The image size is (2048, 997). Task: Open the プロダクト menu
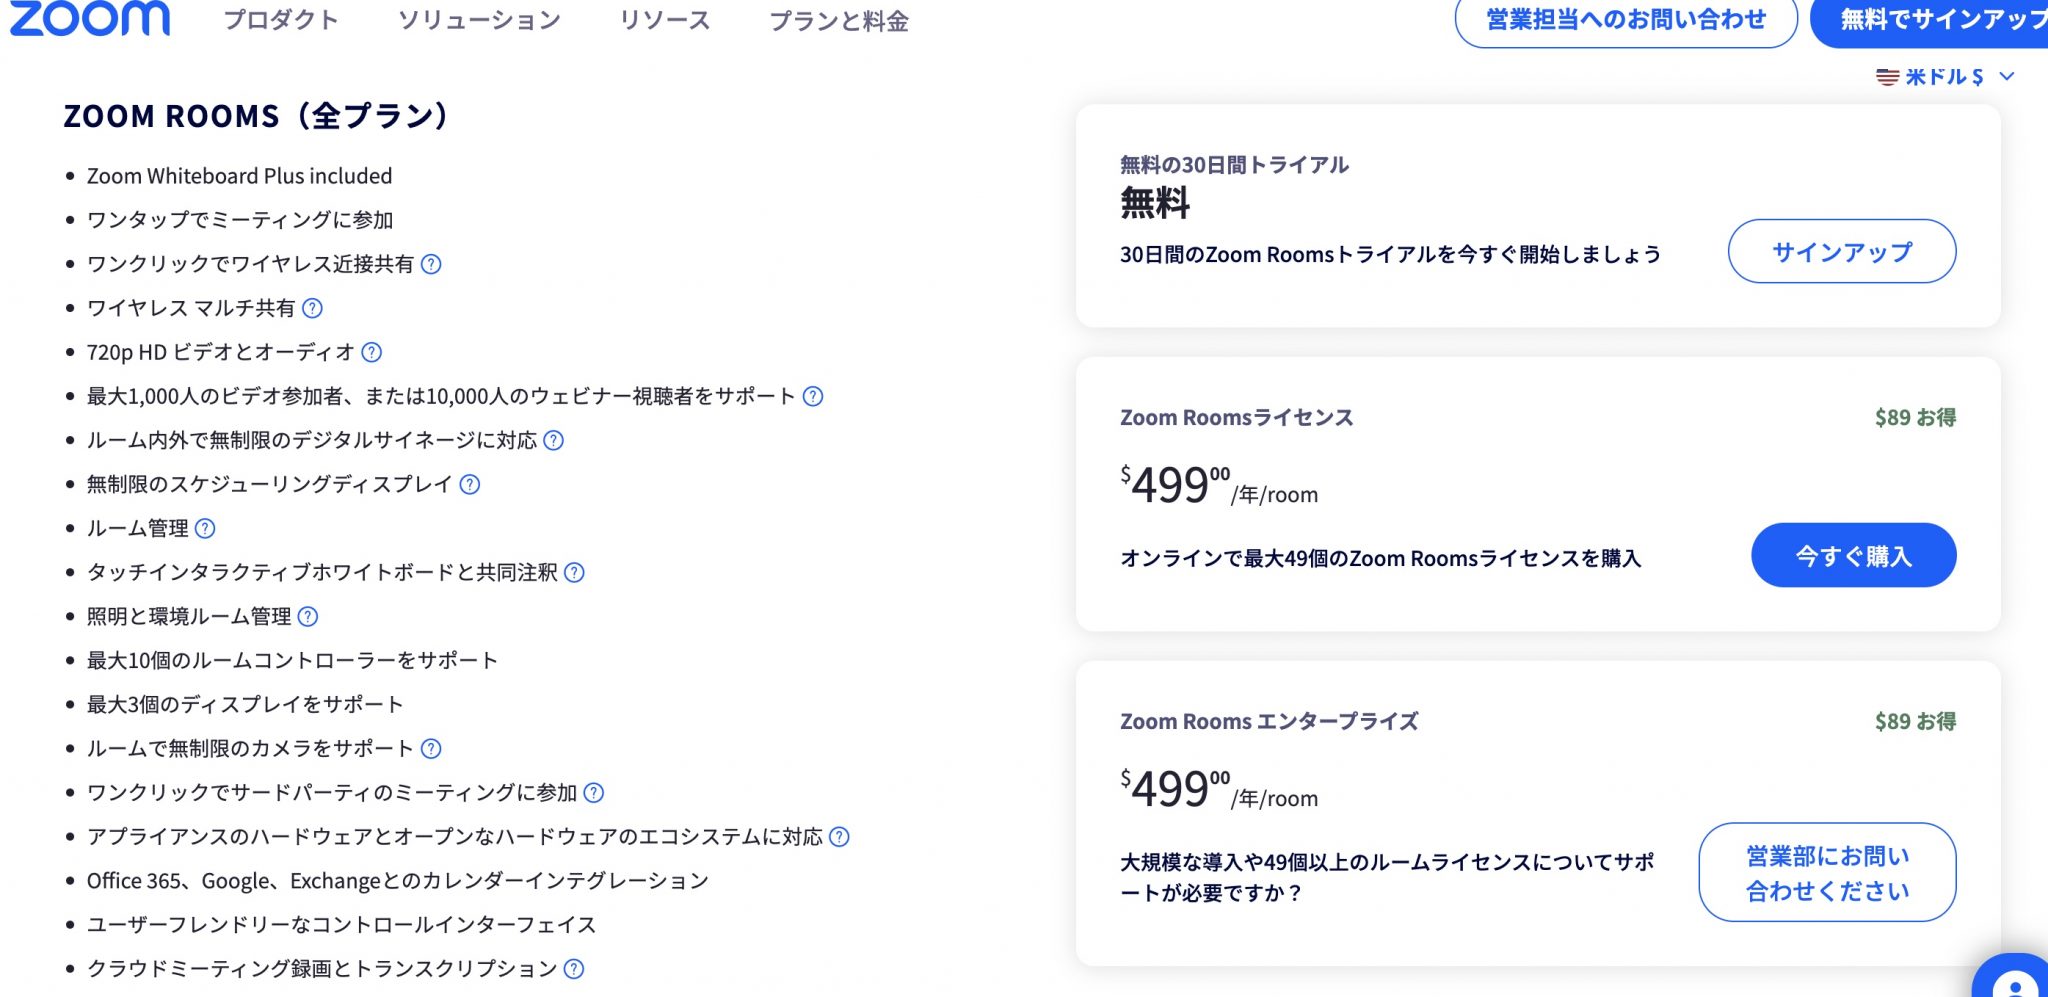(x=283, y=19)
